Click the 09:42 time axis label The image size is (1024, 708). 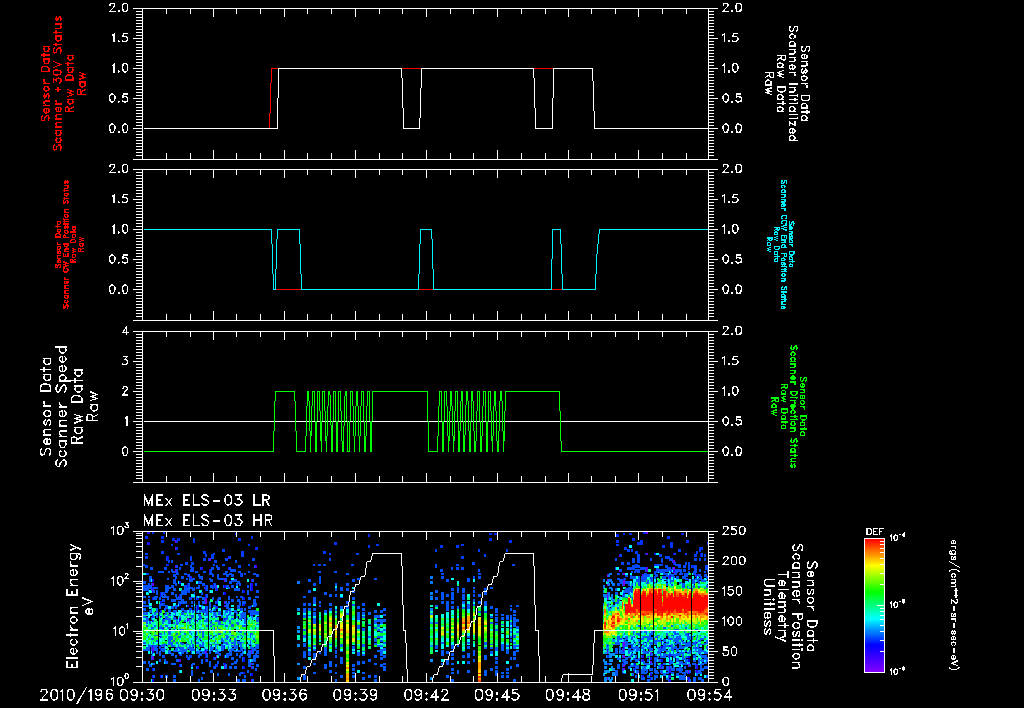425,696
